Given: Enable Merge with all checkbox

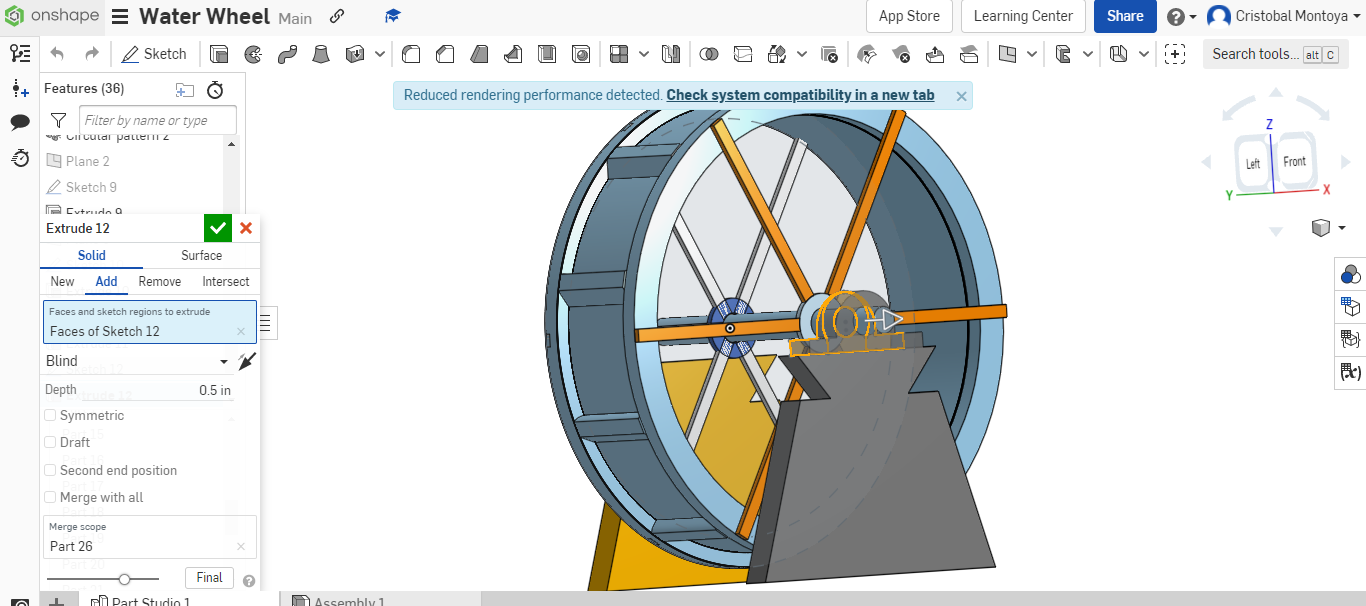Looking at the screenshot, I should (50, 497).
